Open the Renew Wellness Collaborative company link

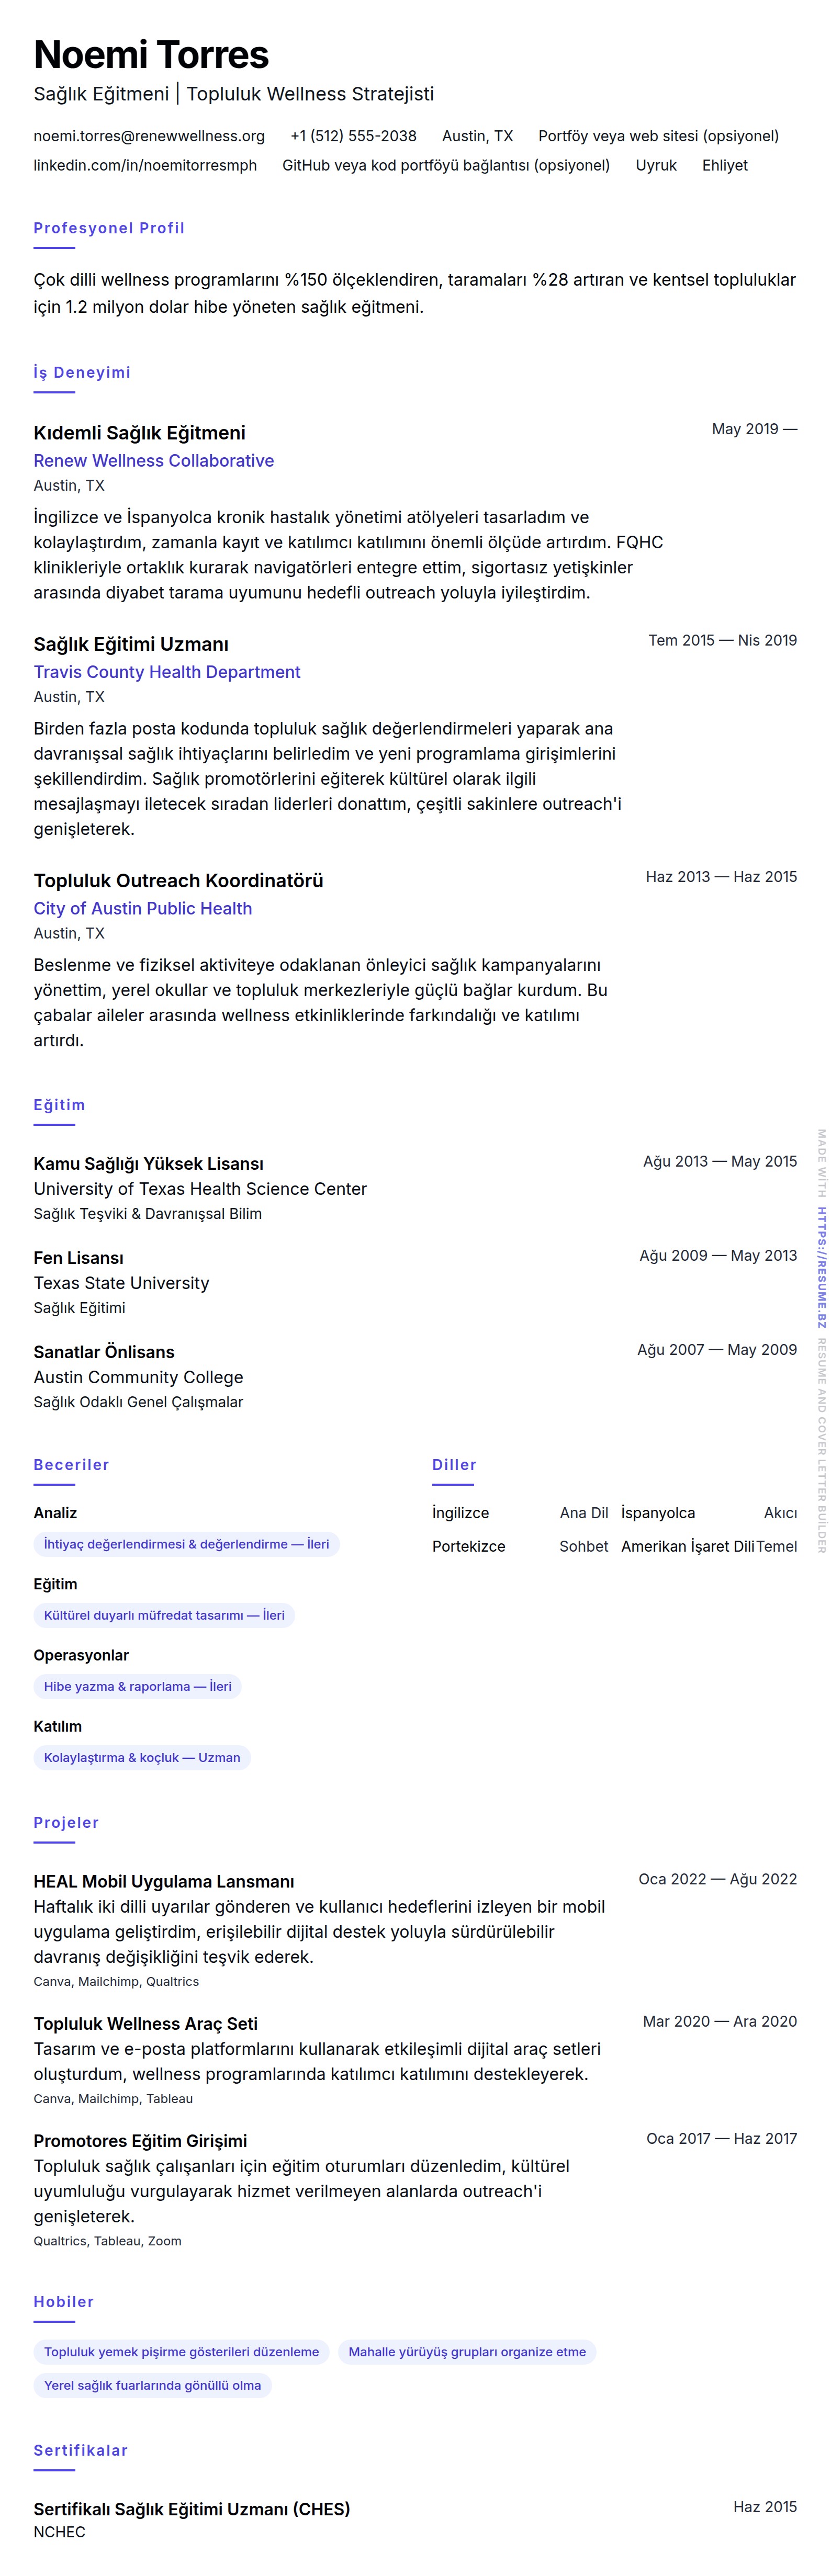point(153,460)
